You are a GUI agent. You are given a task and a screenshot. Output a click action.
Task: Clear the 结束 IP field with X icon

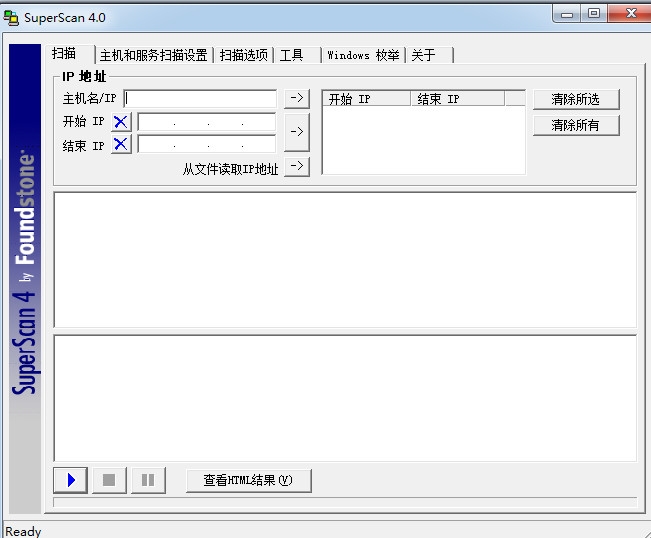pyautogui.click(x=121, y=144)
